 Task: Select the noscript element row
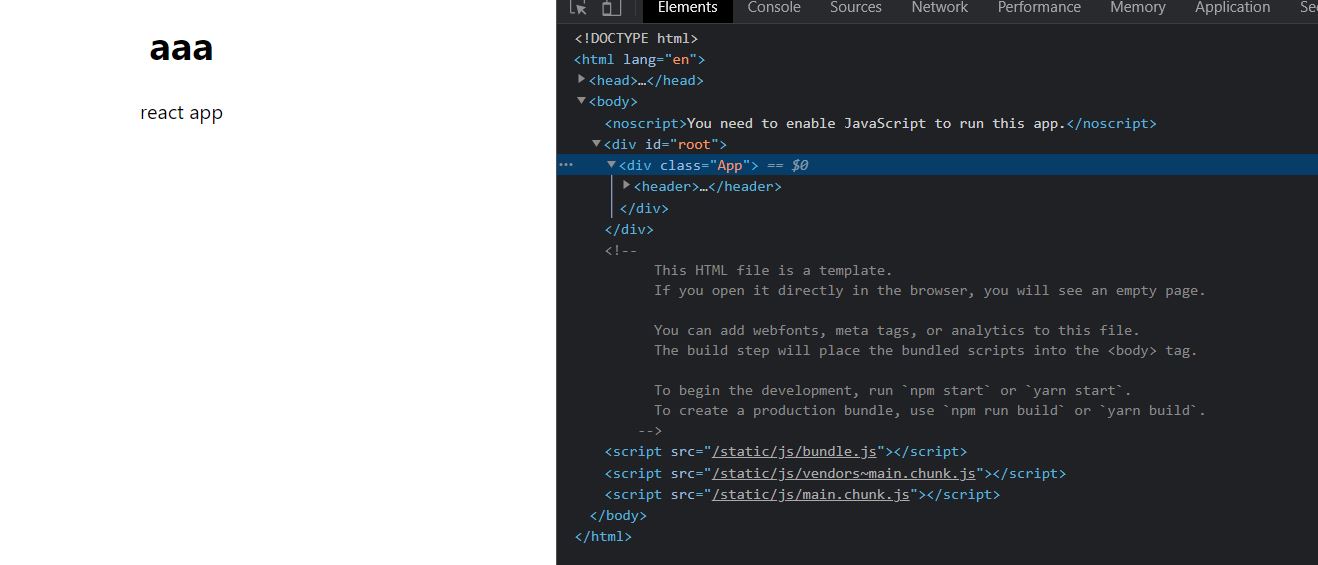880,123
